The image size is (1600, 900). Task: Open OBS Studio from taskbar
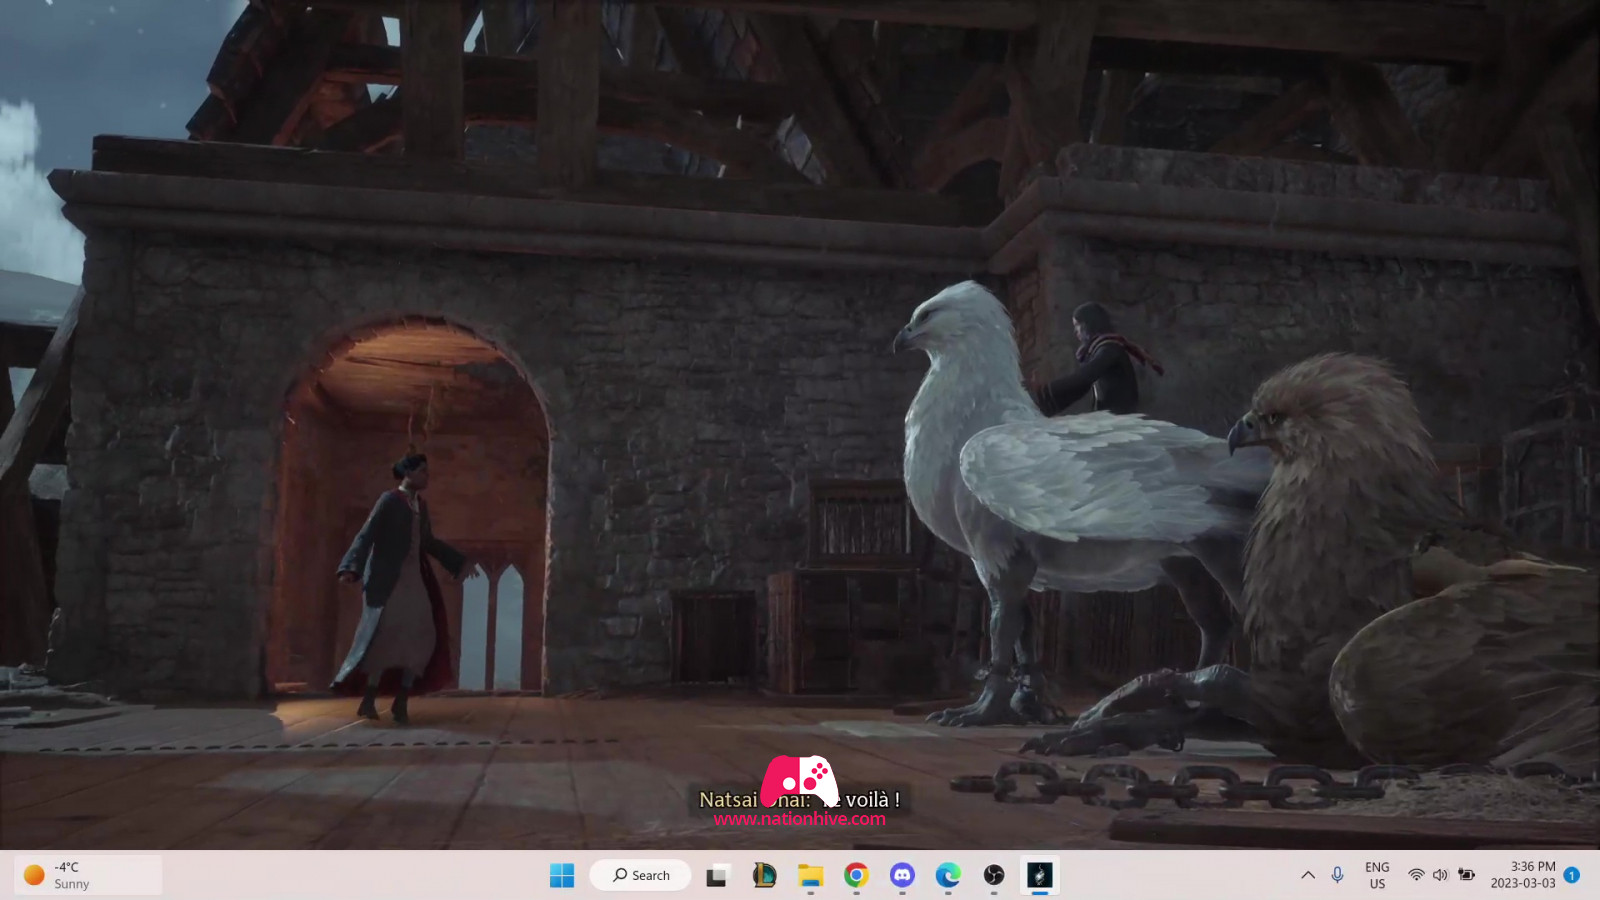pyautogui.click(x=994, y=875)
